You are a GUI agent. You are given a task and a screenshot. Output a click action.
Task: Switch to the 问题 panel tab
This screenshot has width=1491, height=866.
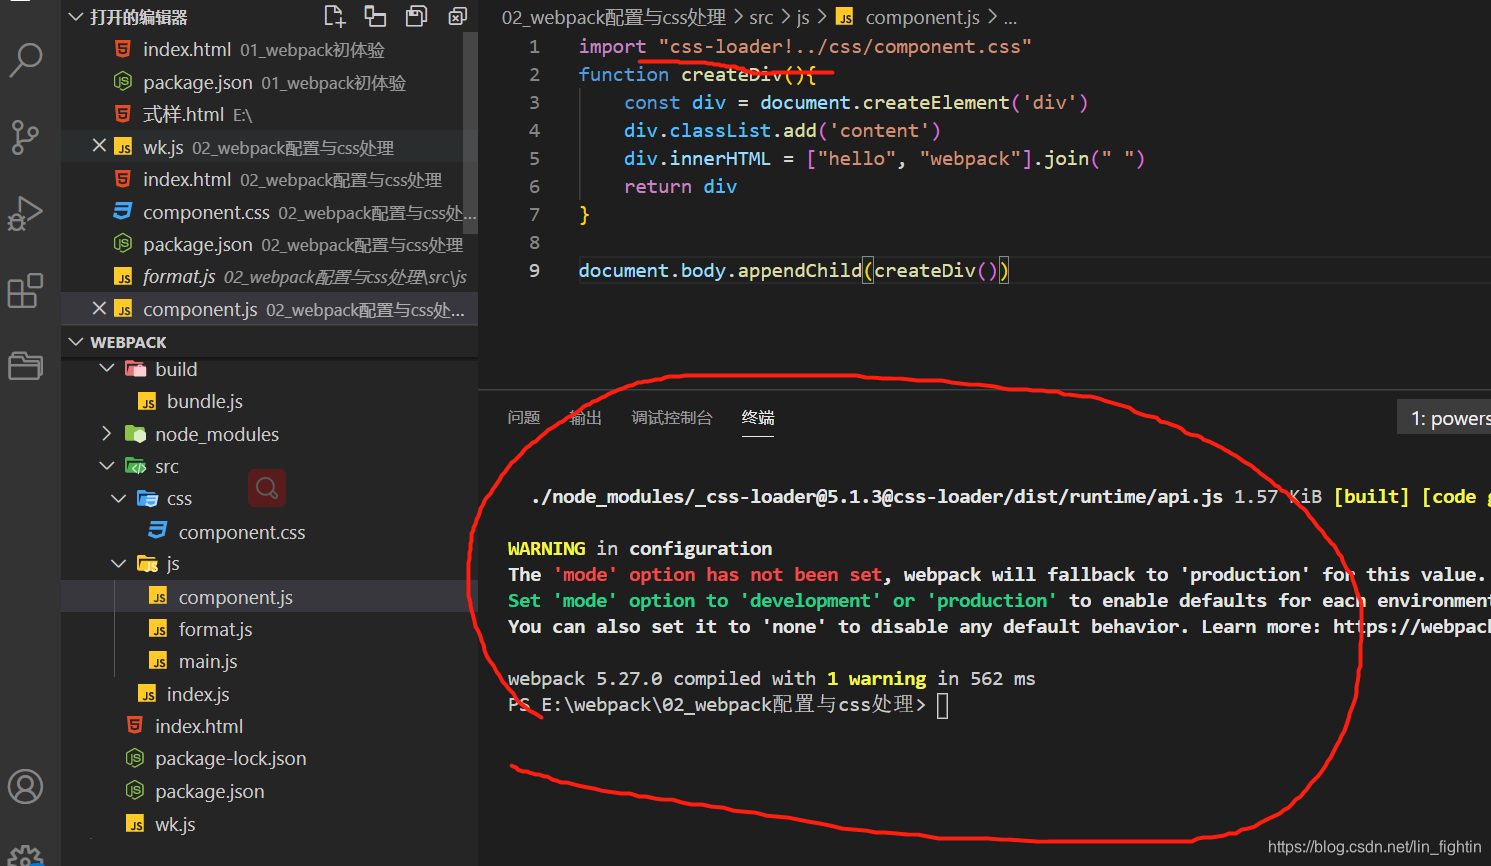[x=523, y=417]
